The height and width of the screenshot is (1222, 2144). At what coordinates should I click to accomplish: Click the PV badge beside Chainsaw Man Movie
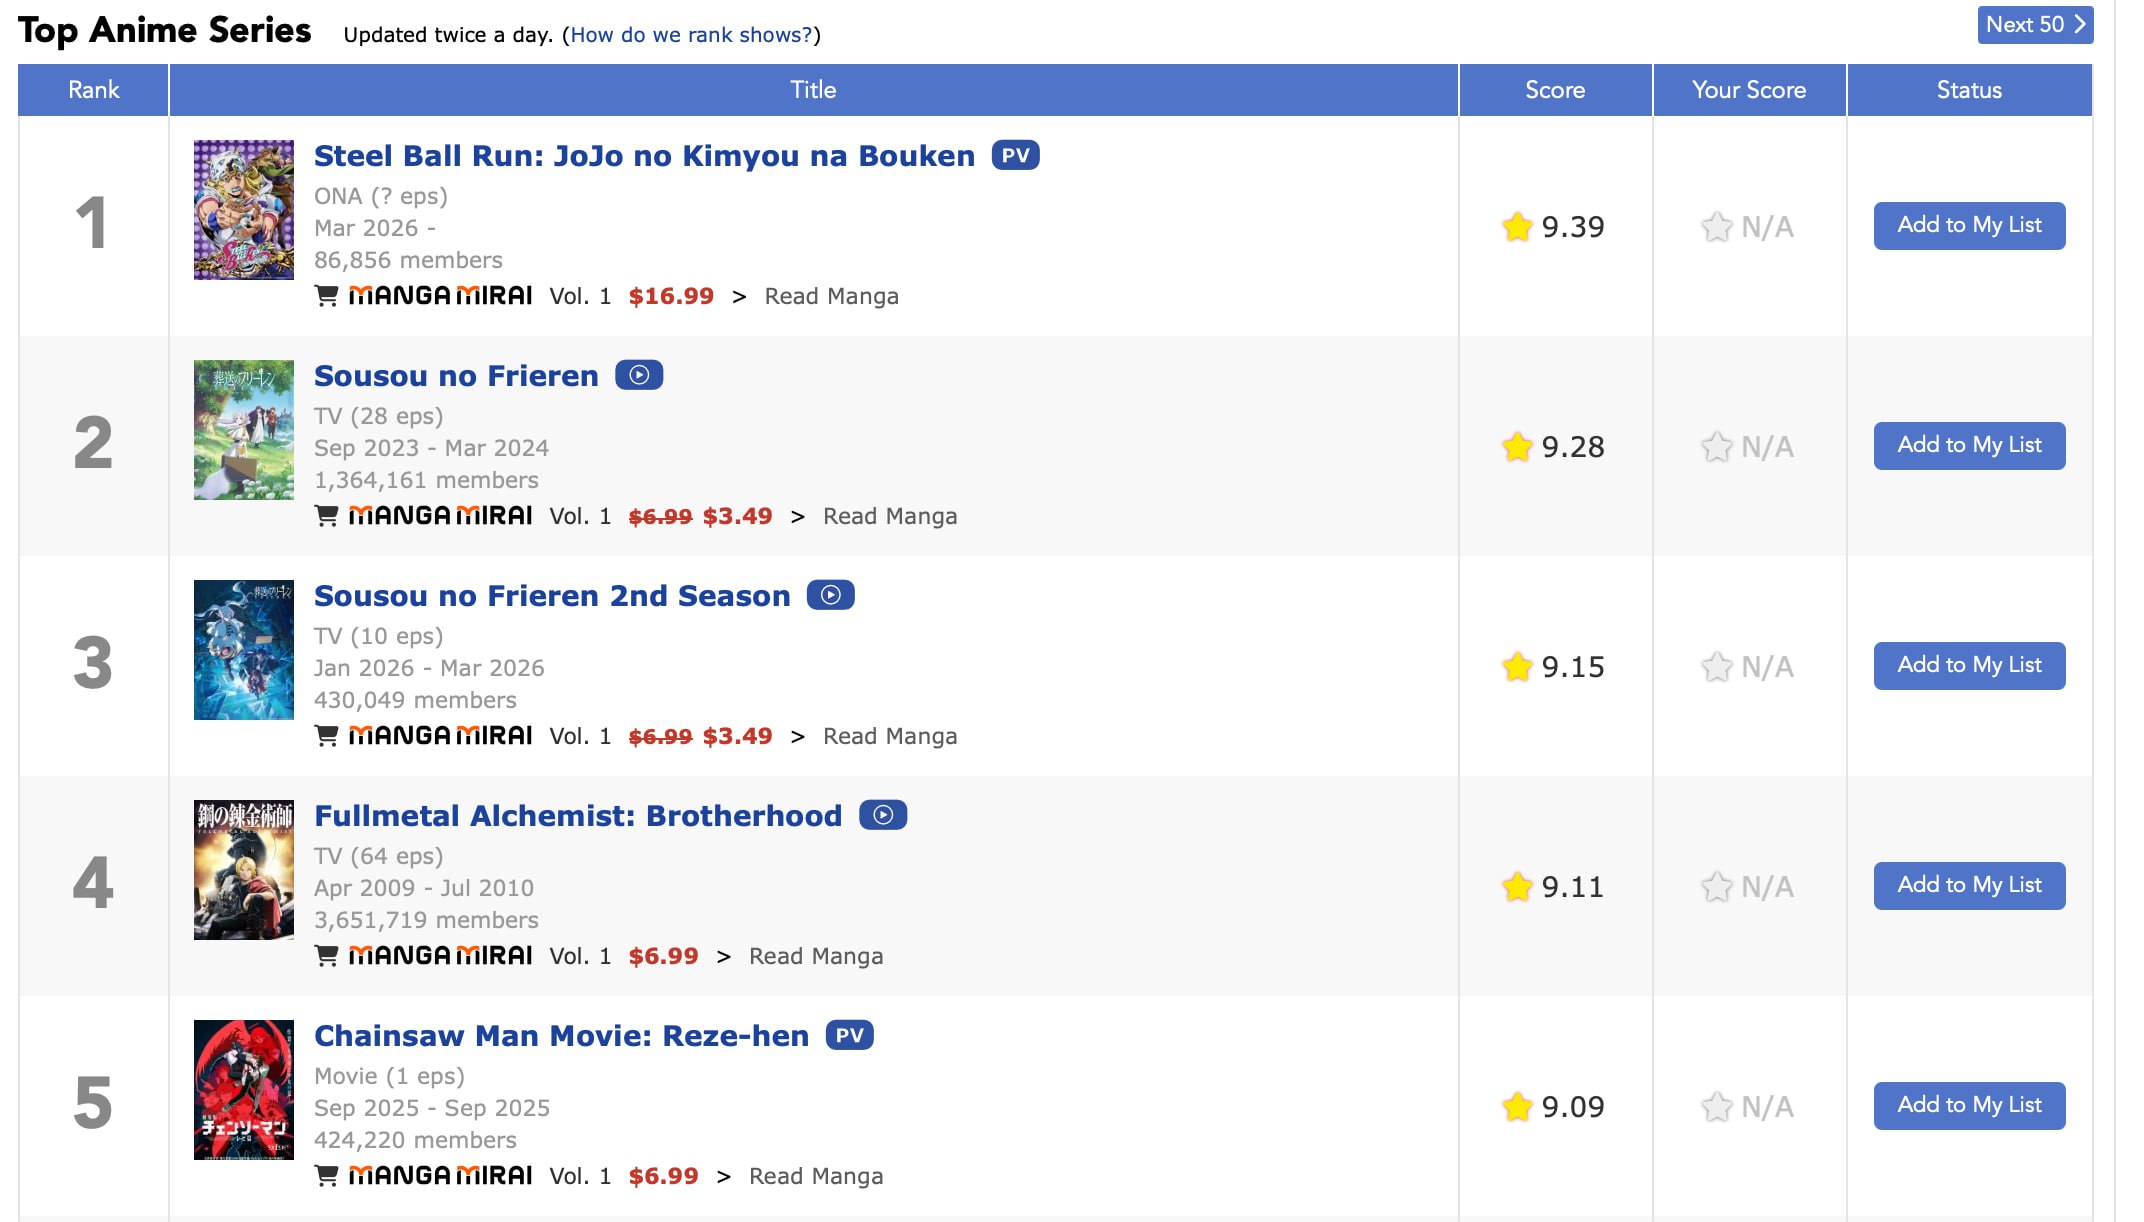pyautogui.click(x=849, y=1036)
